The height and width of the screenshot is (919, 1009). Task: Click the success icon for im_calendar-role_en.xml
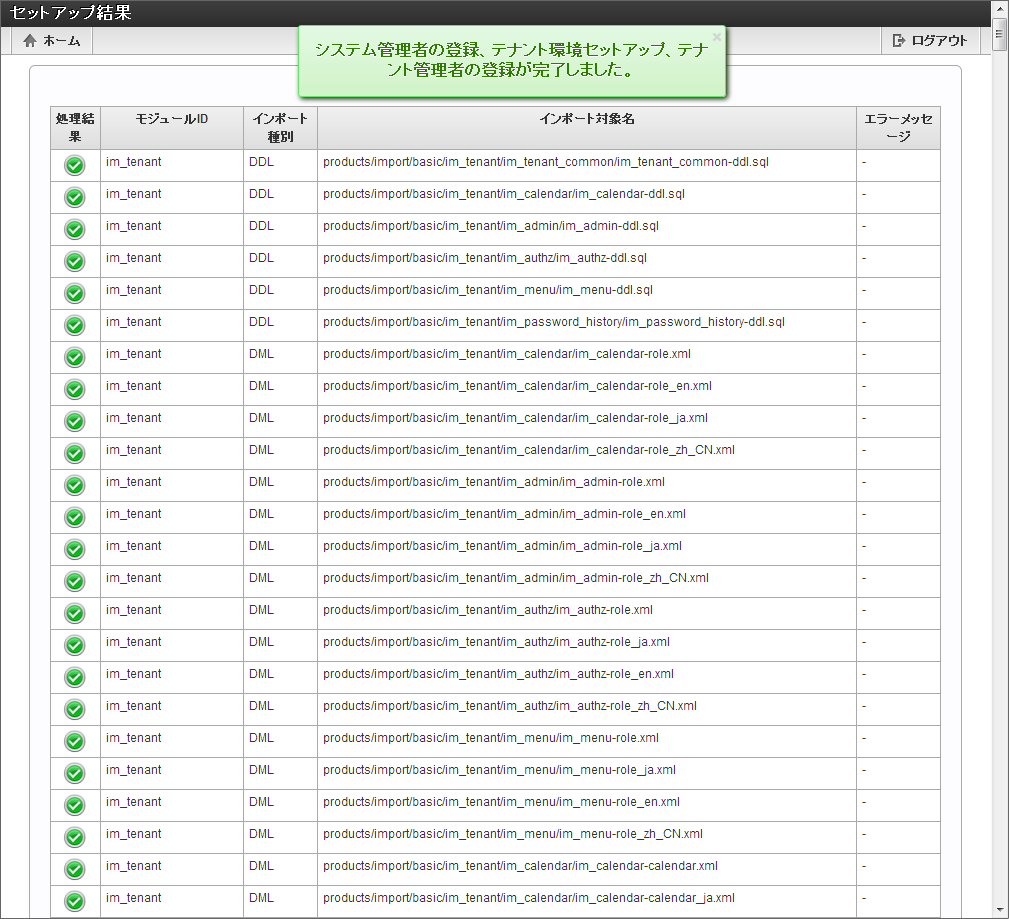[75, 389]
